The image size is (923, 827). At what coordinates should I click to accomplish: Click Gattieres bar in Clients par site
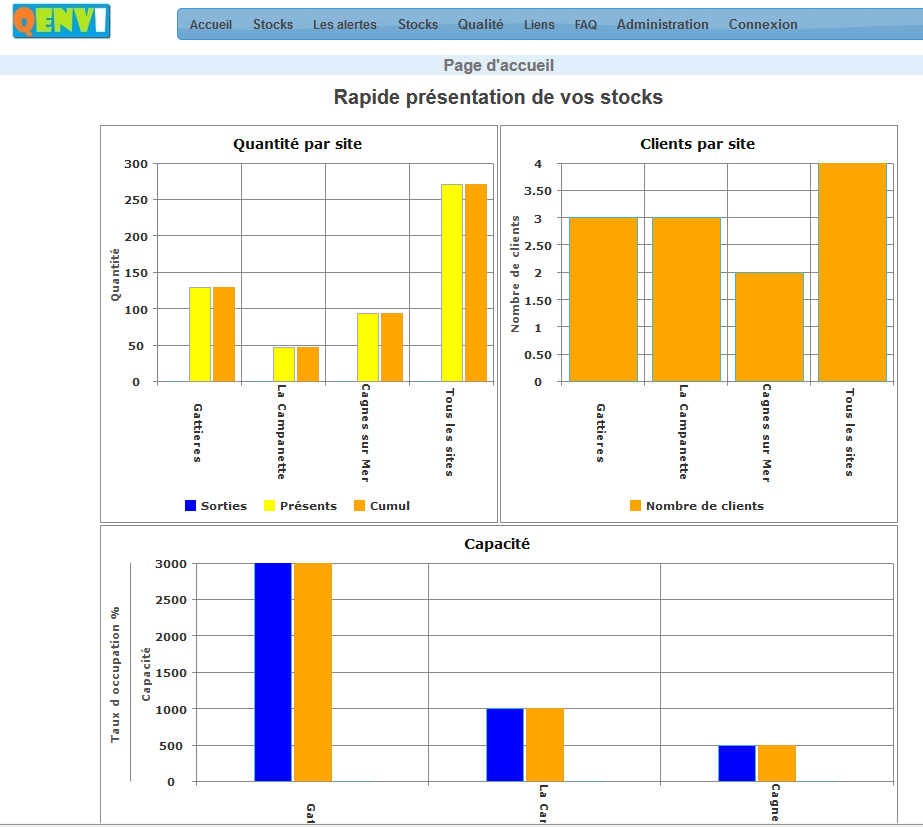[603, 300]
